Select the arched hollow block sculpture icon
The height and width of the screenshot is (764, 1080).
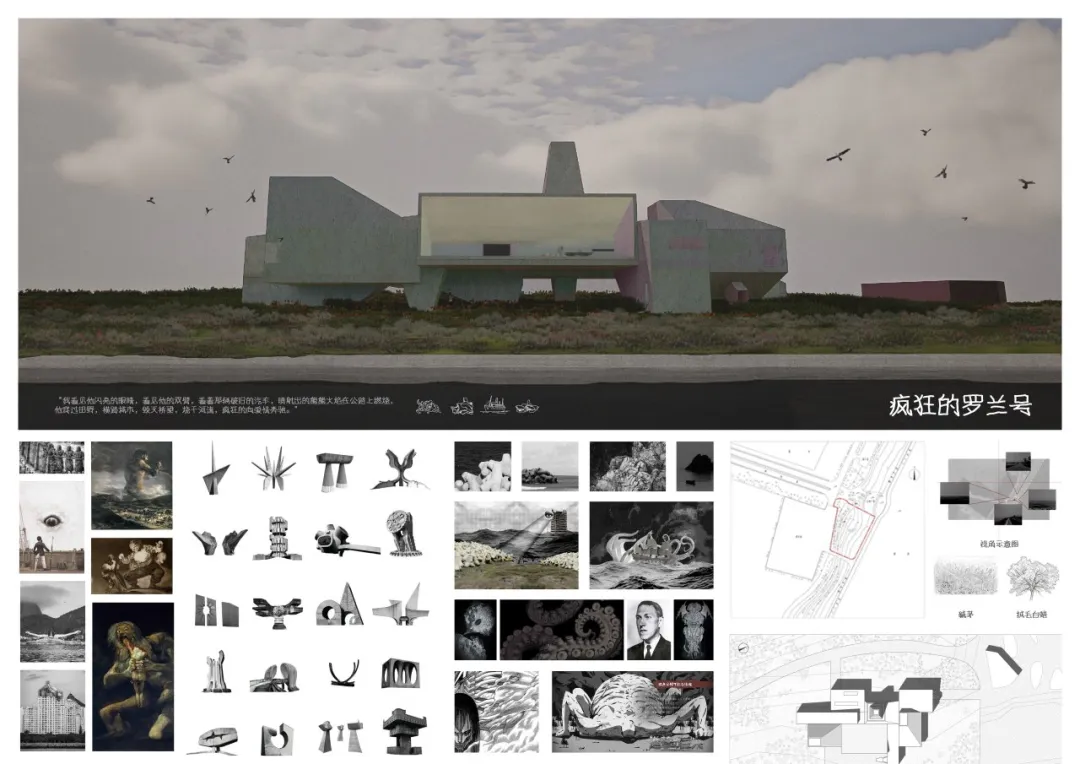click(400, 673)
